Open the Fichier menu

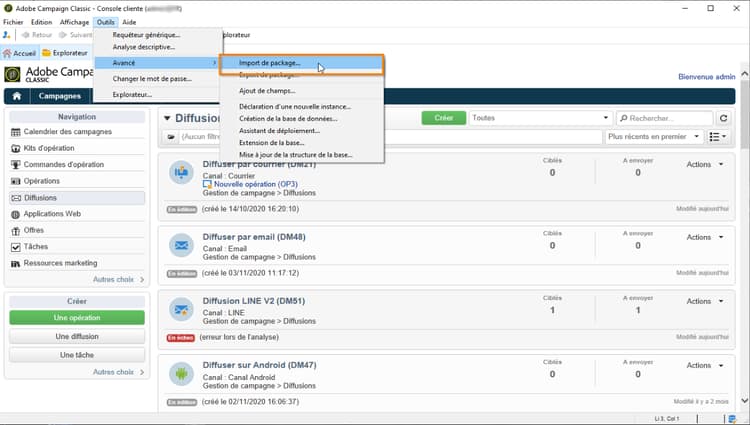click(13, 22)
